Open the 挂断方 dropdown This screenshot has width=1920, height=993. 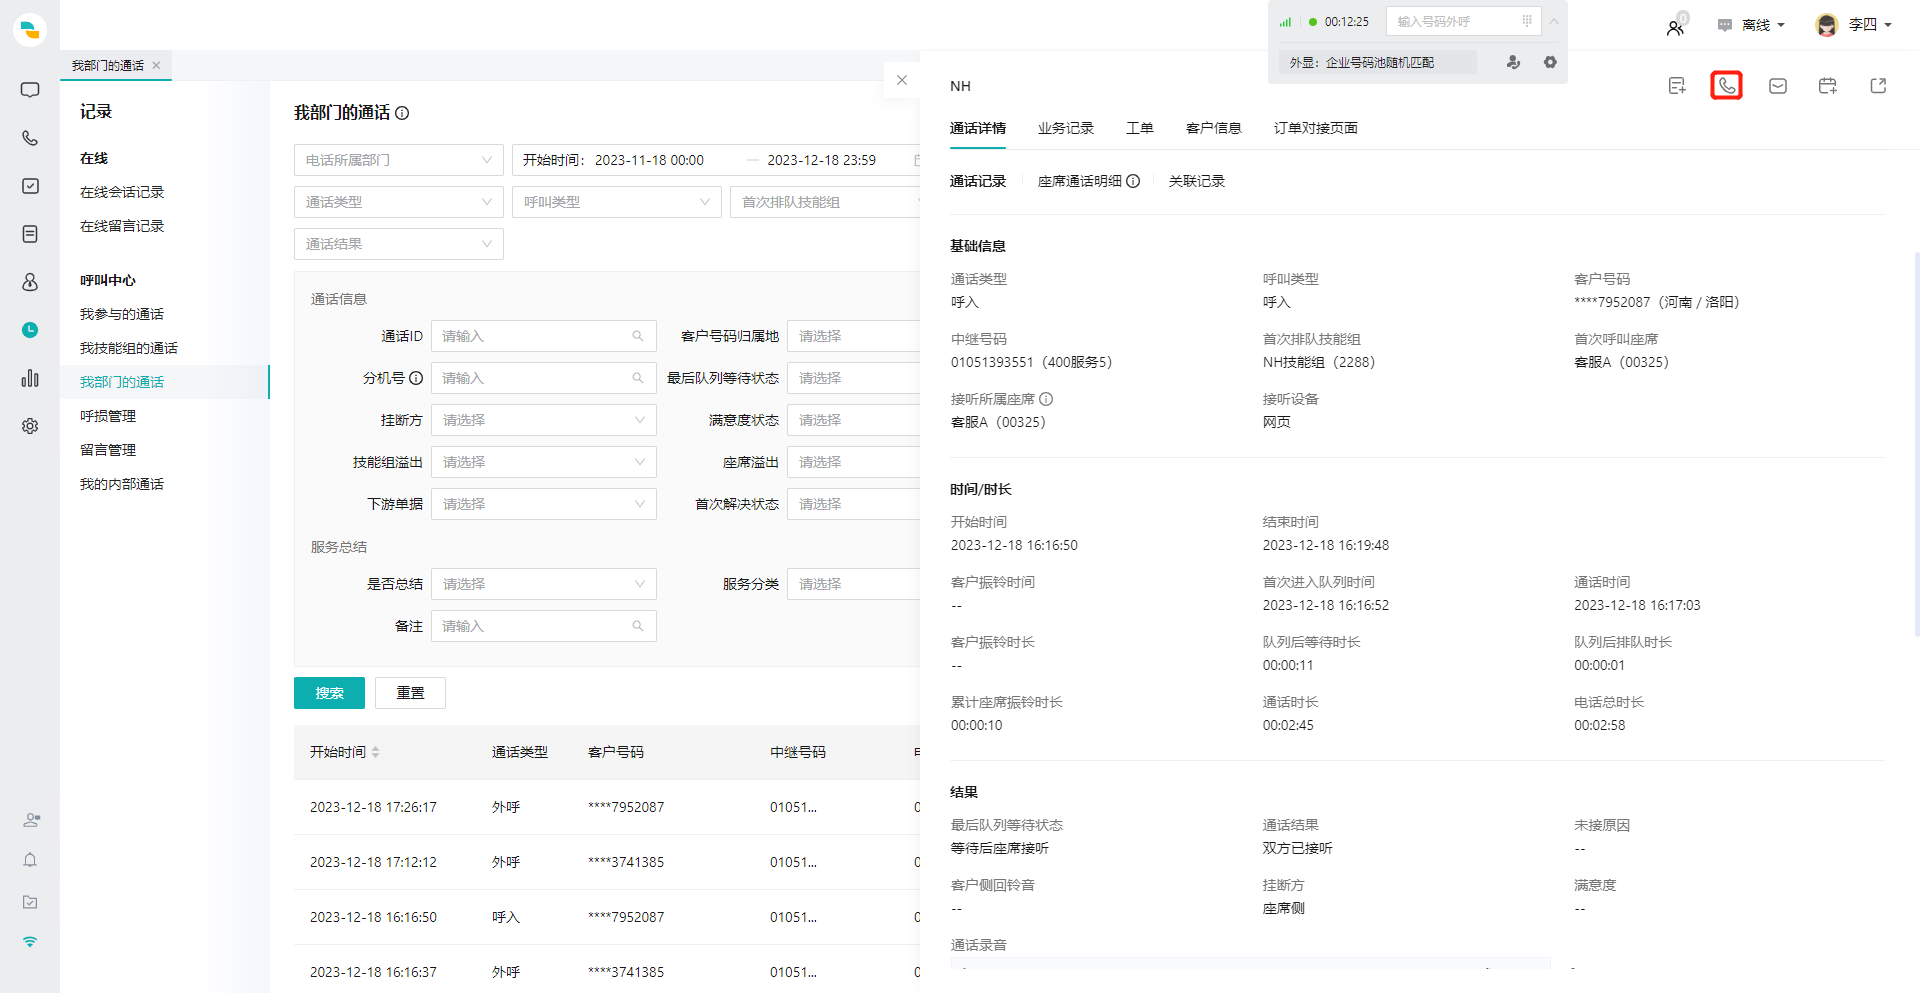point(544,420)
